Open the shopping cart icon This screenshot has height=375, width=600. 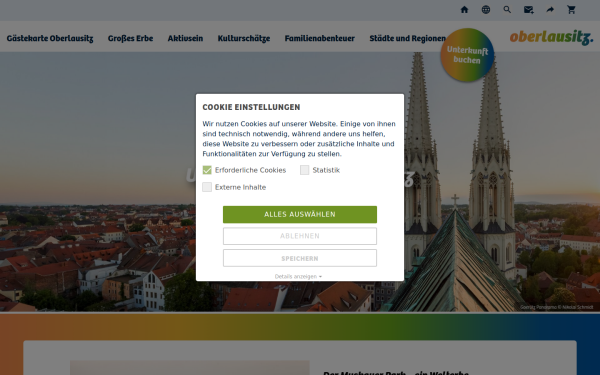[x=571, y=10]
